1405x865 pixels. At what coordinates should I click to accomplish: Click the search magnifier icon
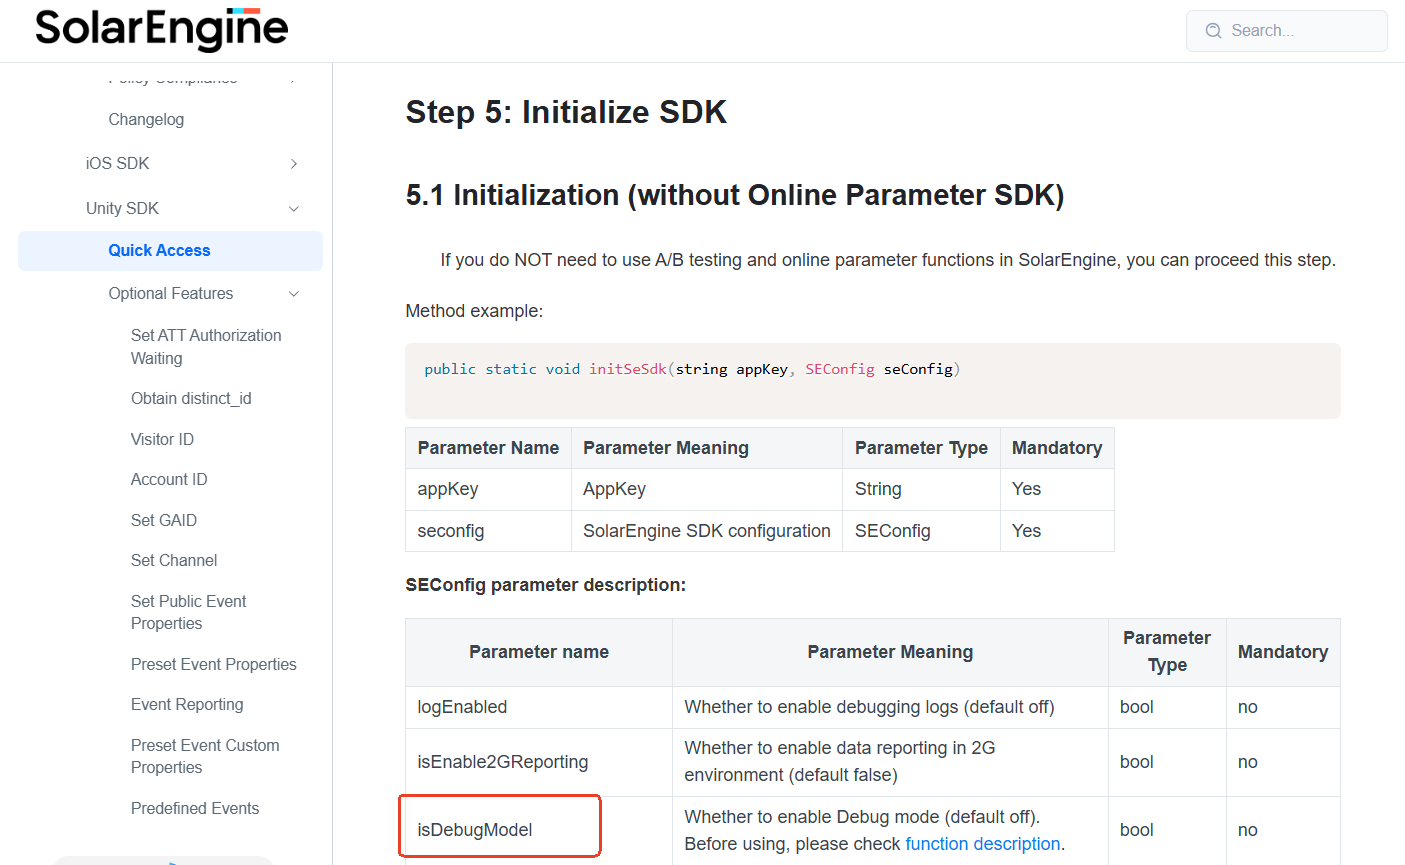click(x=1213, y=31)
